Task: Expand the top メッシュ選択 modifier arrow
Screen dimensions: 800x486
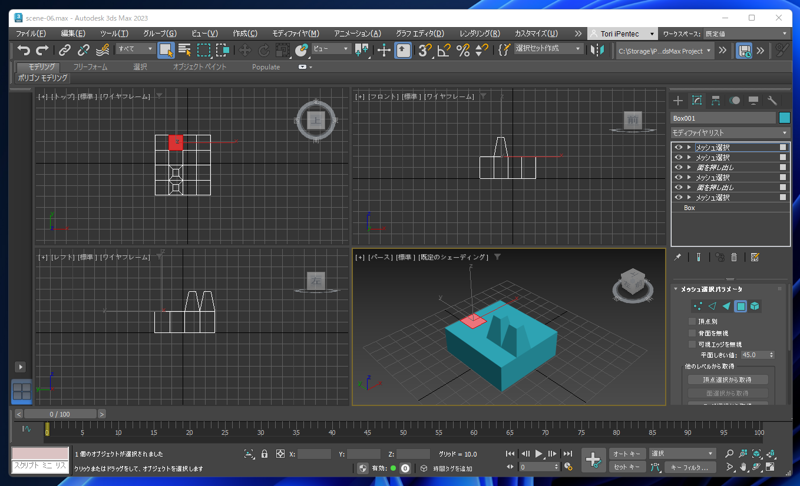Action: click(689, 147)
